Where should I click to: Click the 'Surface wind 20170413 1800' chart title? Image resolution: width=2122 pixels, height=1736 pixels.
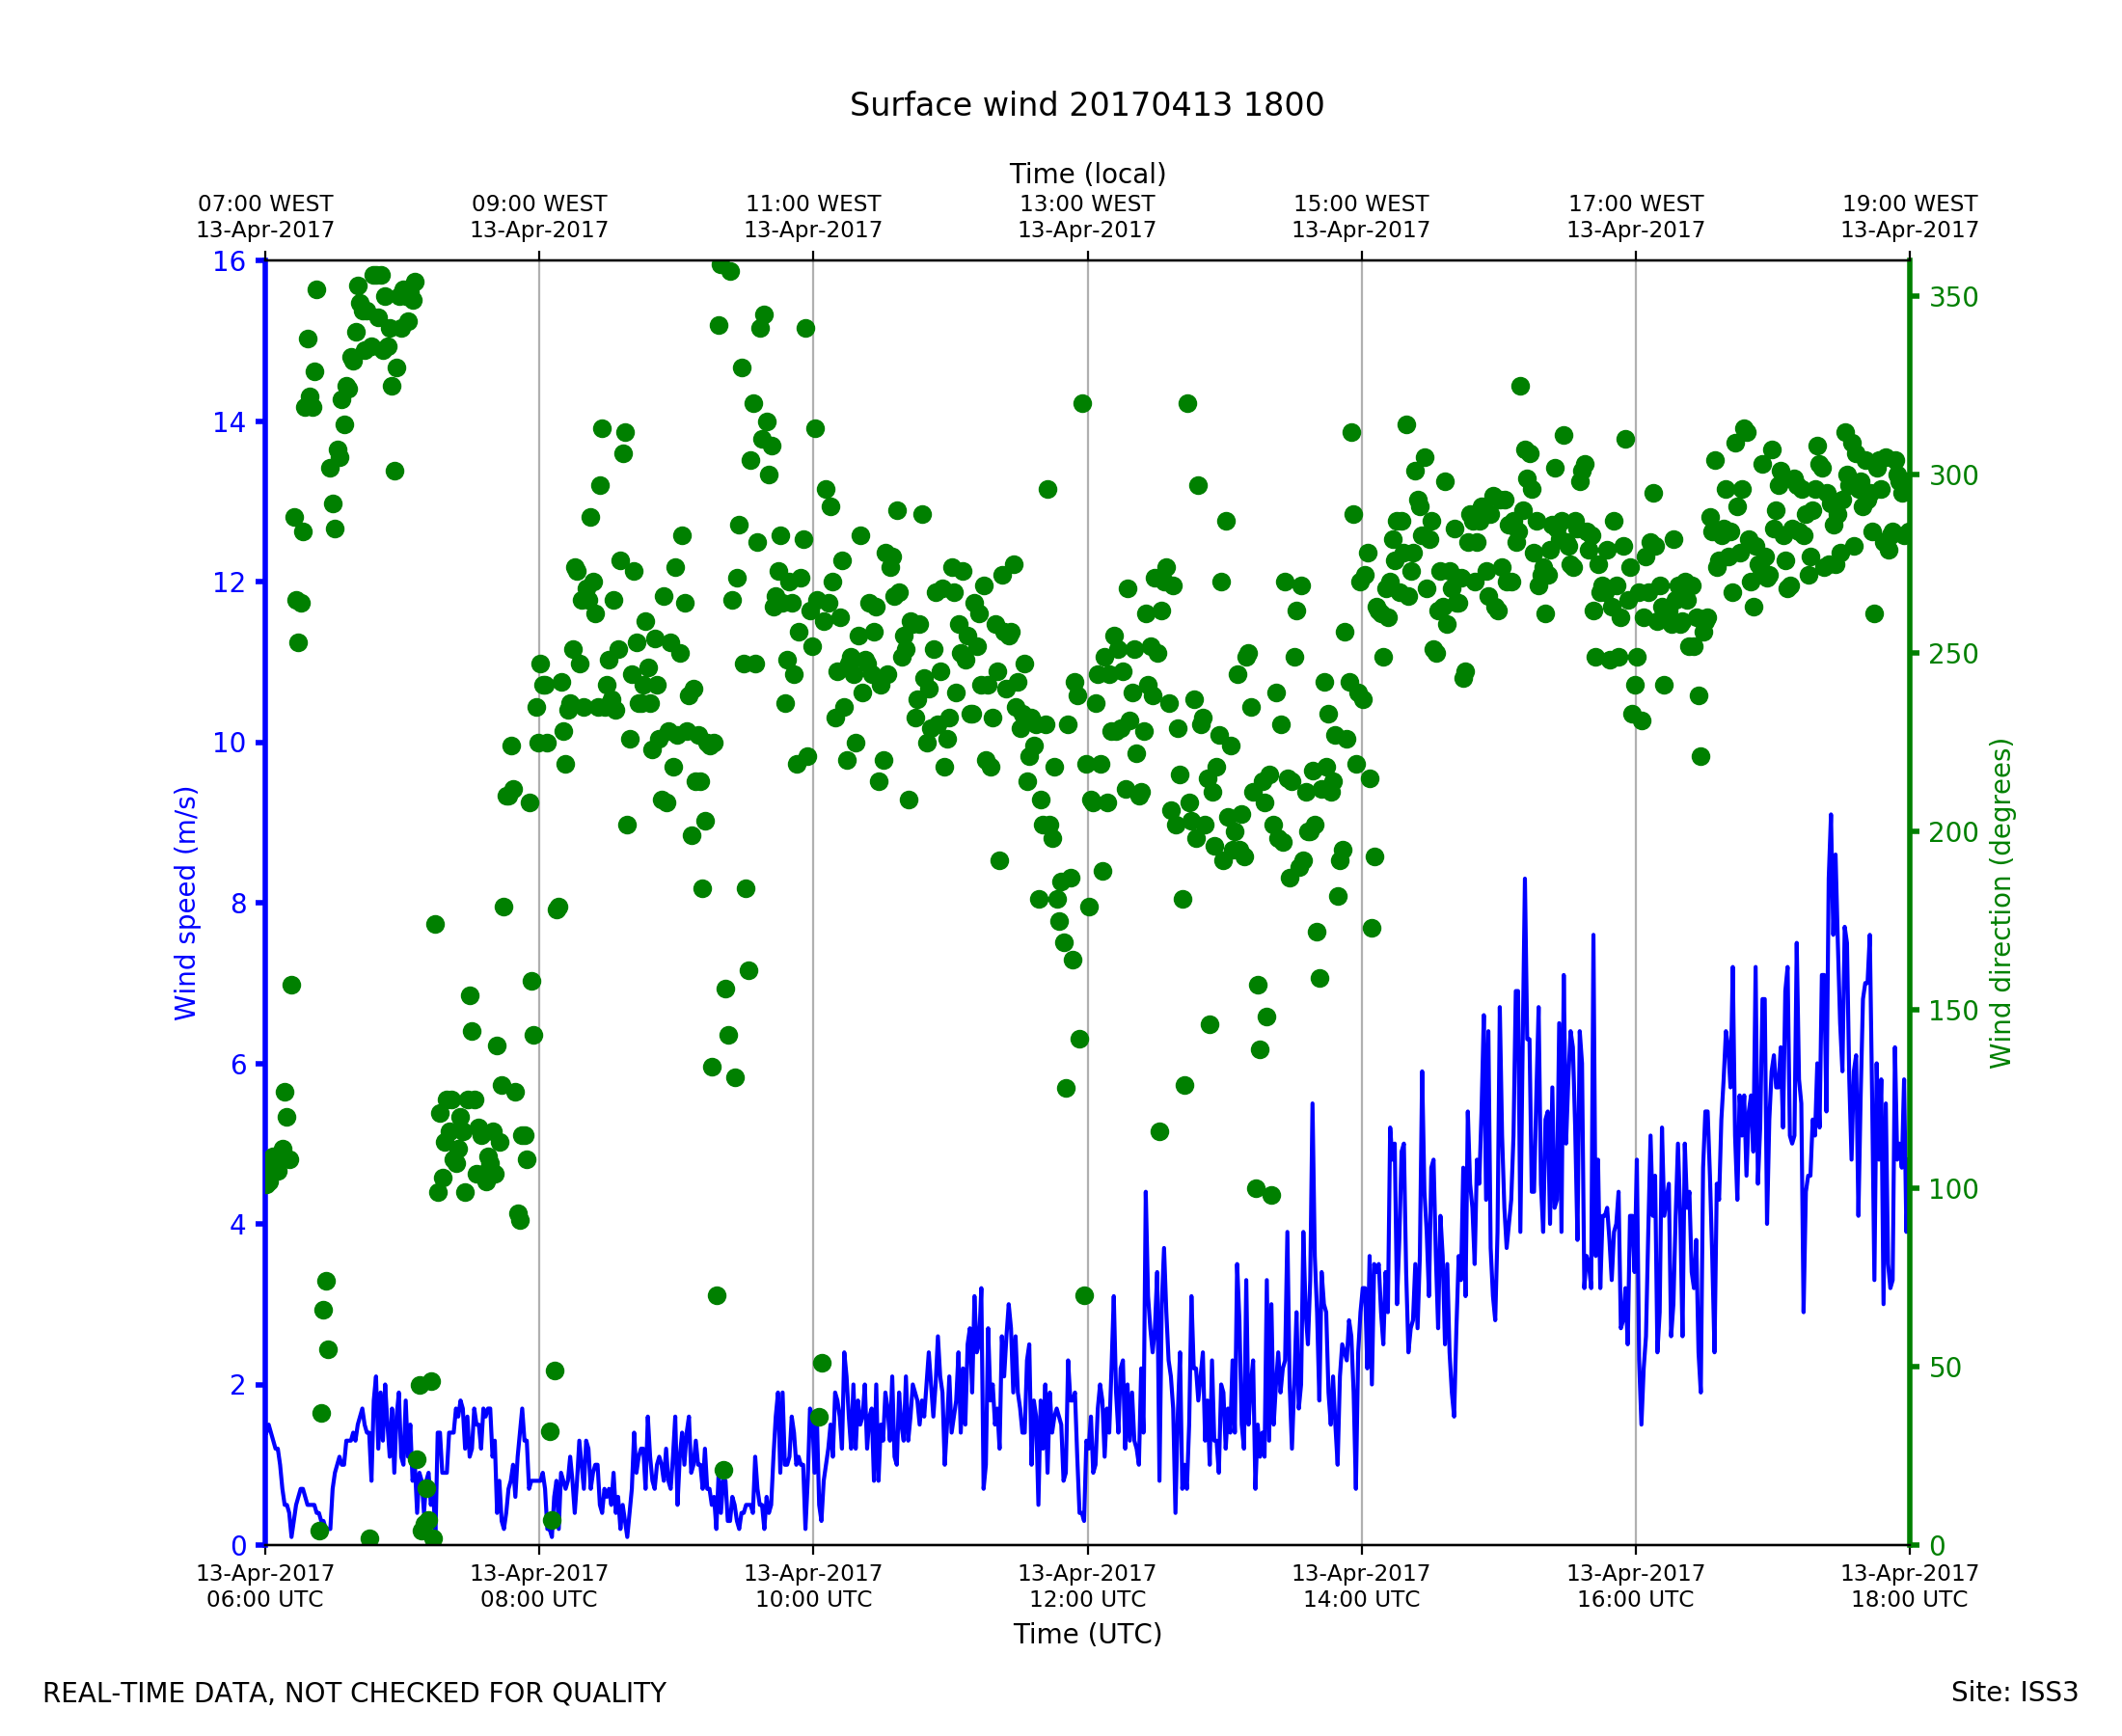(x=1086, y=105)
